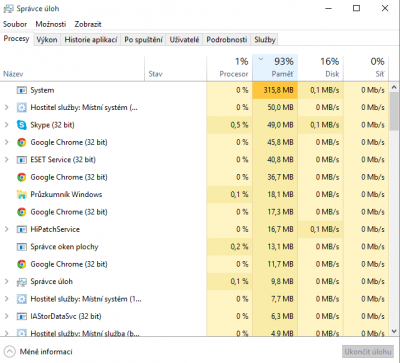Expand Hostitel služby: Místní systém 7,7 MB
This screenshot has height=363, width=400.
6,299
